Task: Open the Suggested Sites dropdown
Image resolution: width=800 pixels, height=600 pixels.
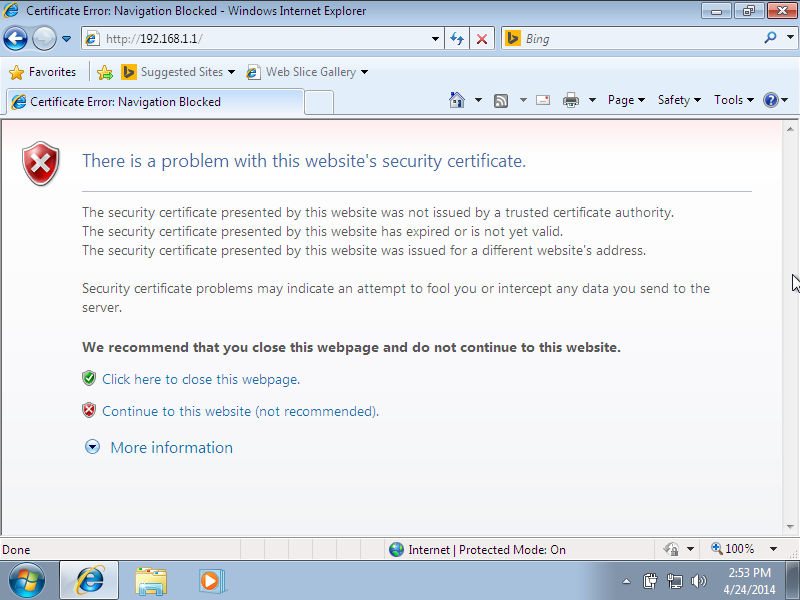Action: pyautogui.click(x=178, y=72)
